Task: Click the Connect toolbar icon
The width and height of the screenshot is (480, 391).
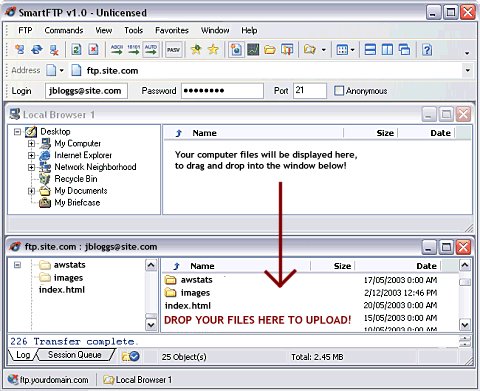Action: point(20,50)
